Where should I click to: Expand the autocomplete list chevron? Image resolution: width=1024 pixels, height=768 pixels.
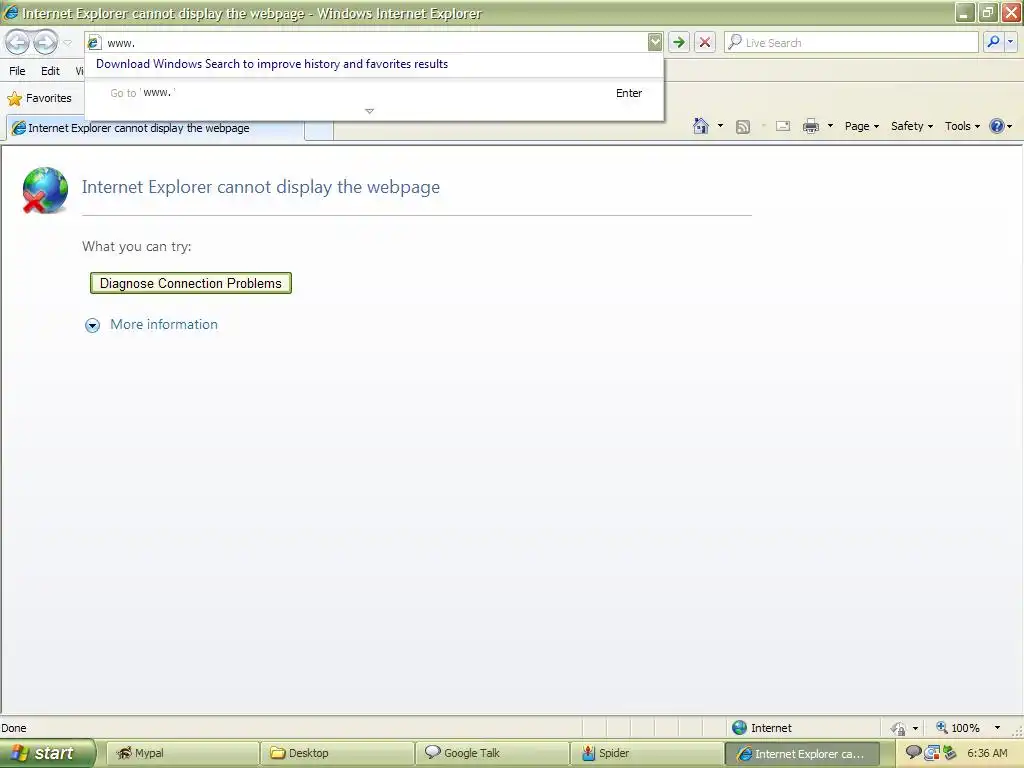tap(370, 111)
